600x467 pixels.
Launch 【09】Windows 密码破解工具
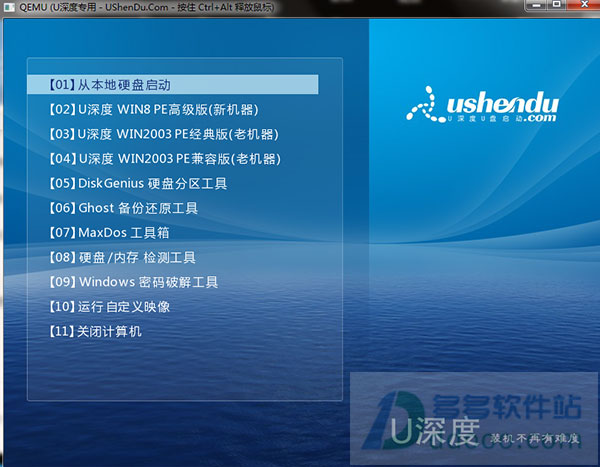pos(133,282)
